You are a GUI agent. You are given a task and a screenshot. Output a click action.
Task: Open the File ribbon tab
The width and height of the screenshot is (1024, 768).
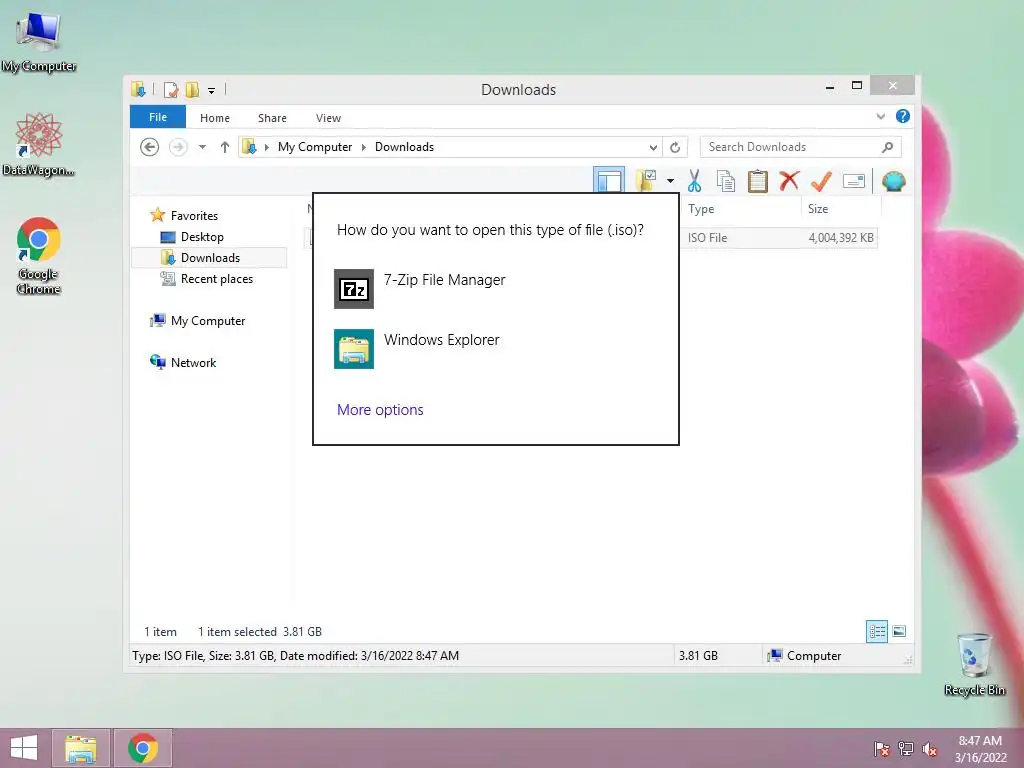(x=157, y=117)
